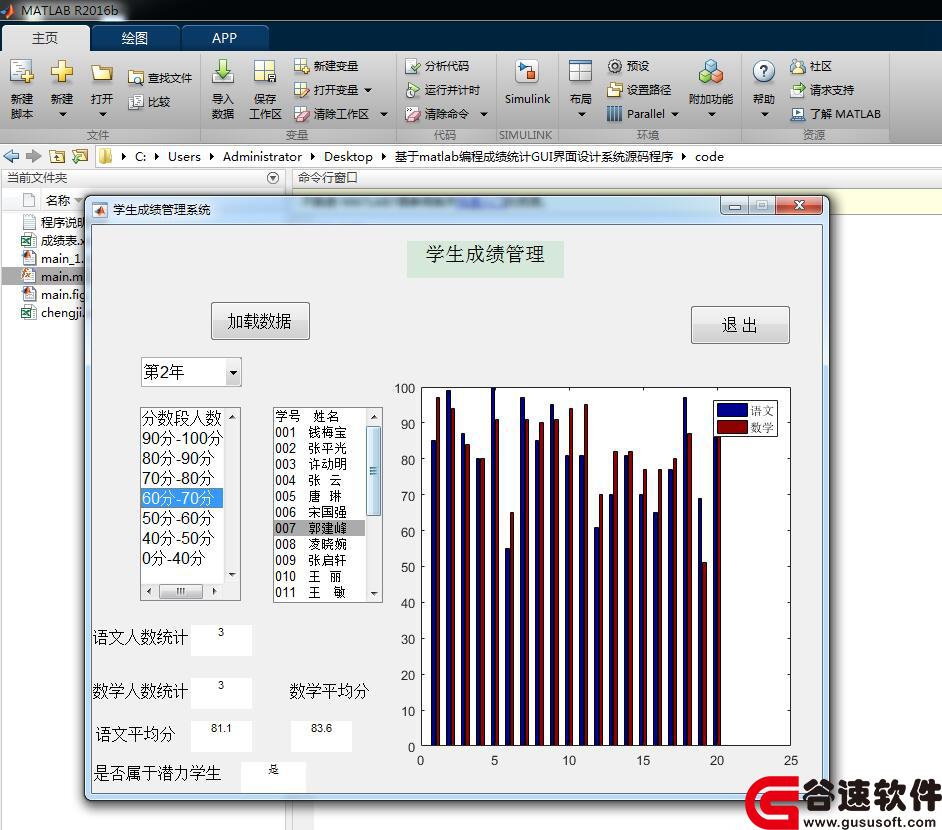Click the 数学平均分 value field showing 83.6
942x830 pixels.
[321, 736]
